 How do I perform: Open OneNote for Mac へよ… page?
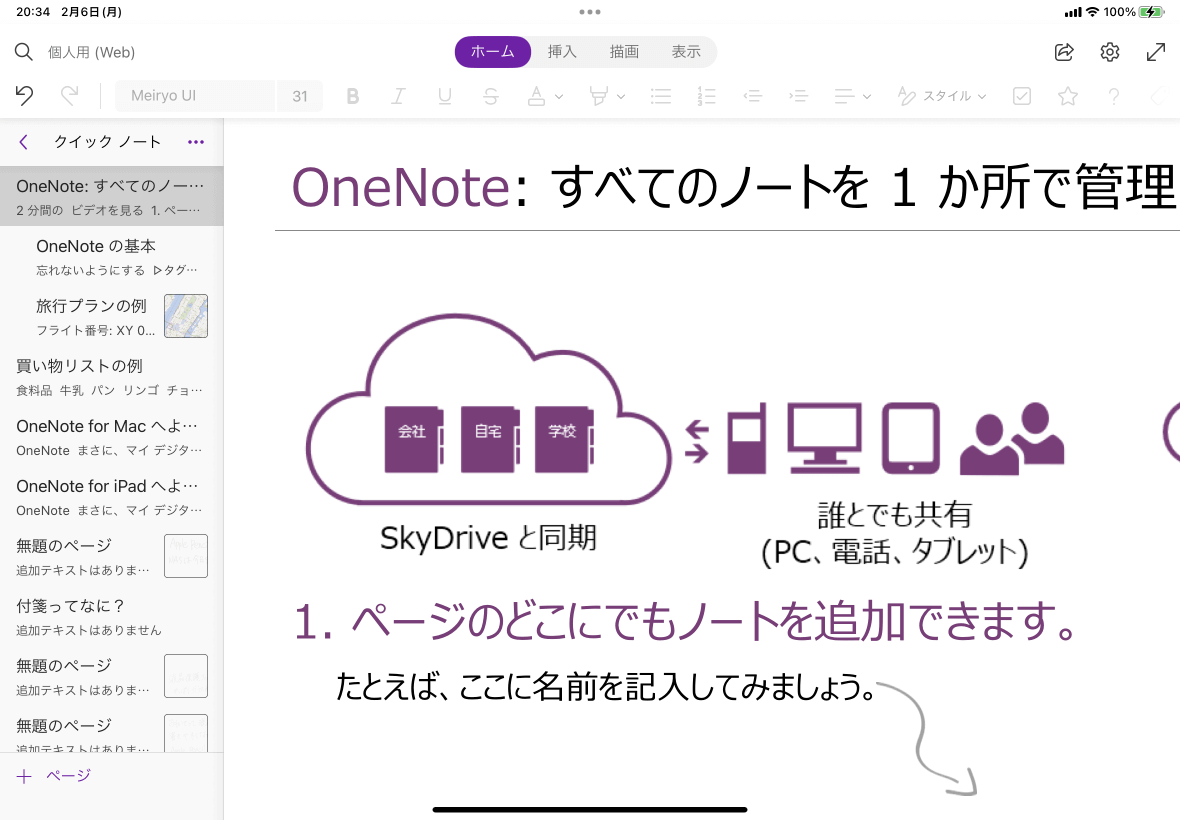[x=111, y=436]
